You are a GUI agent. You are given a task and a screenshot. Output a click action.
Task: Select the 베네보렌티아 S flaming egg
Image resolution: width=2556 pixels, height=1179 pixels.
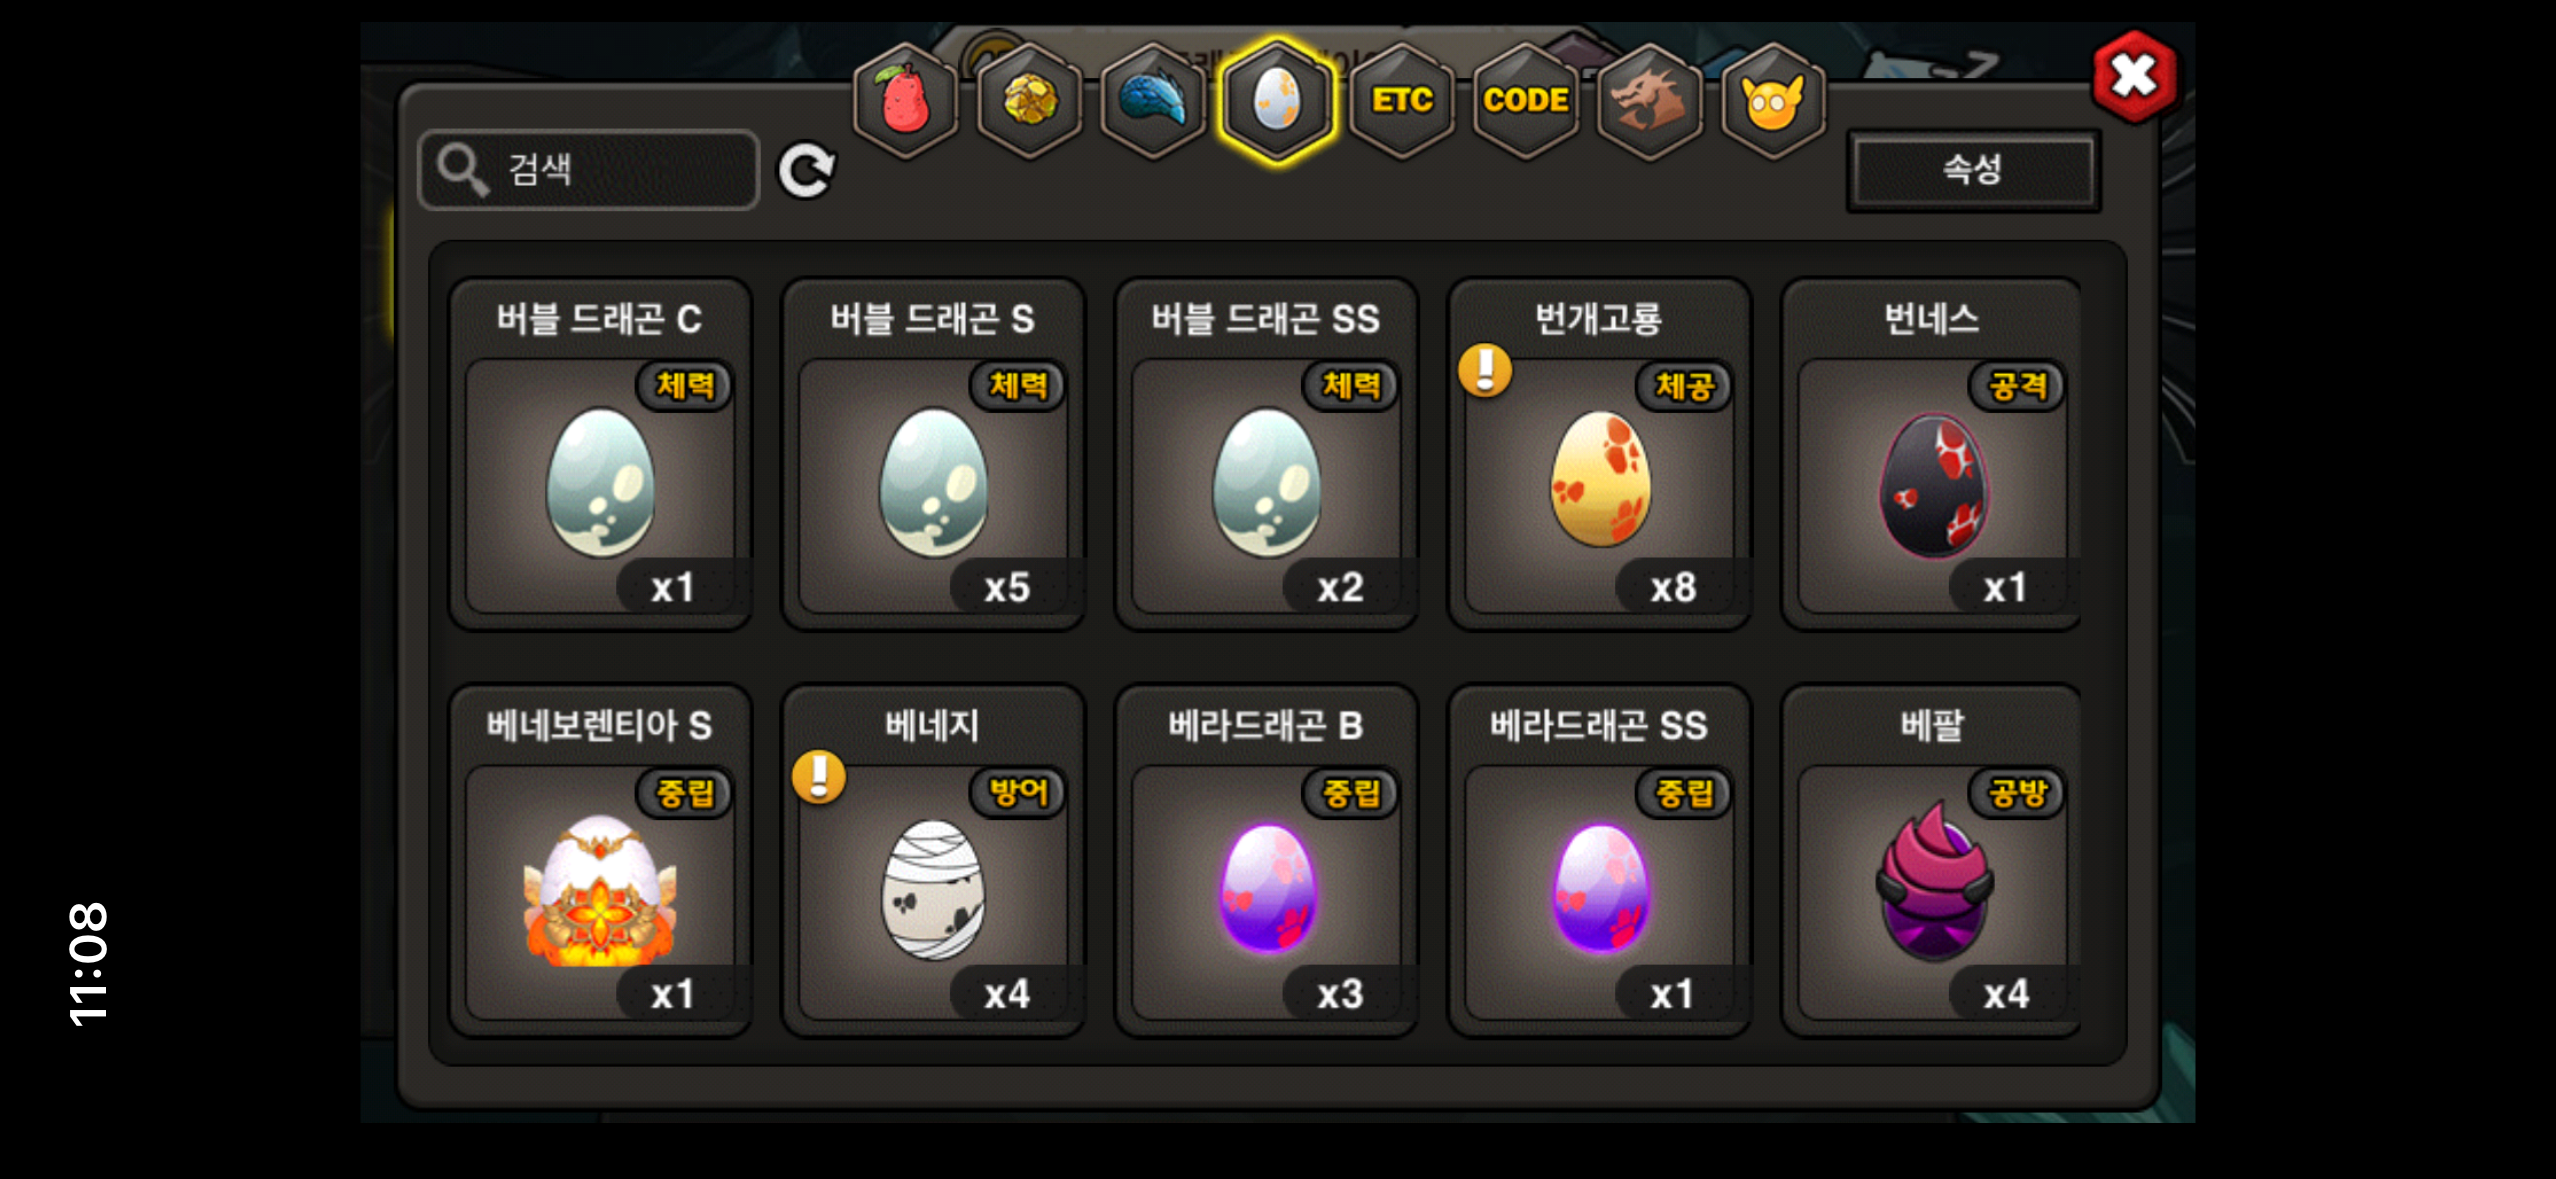coord(600,861)
